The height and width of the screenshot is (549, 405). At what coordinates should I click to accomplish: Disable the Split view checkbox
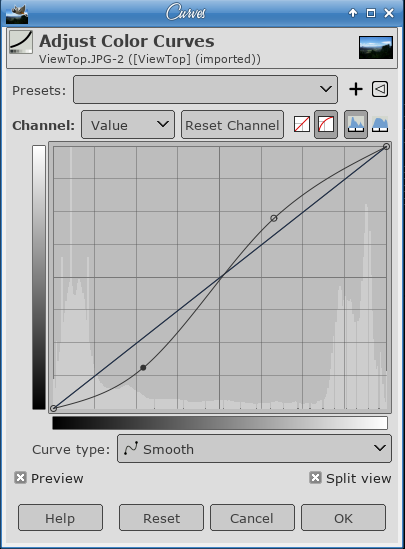(315, 478)
